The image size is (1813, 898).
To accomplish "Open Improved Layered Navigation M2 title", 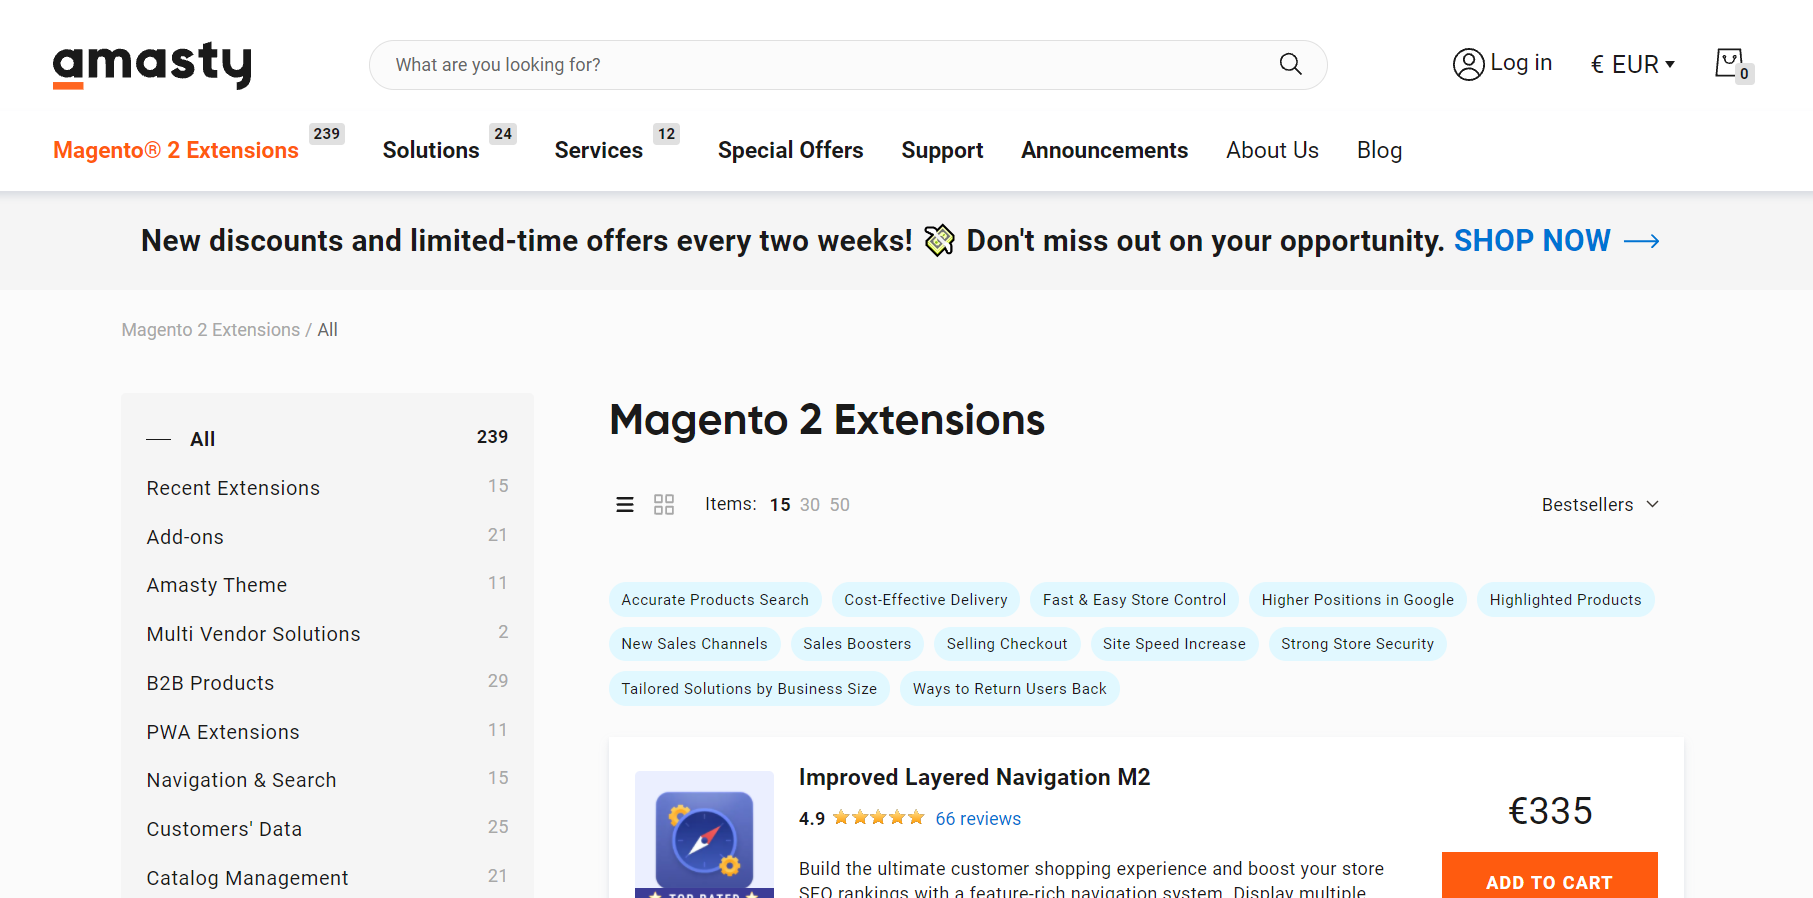I will [x=974, y=777].
